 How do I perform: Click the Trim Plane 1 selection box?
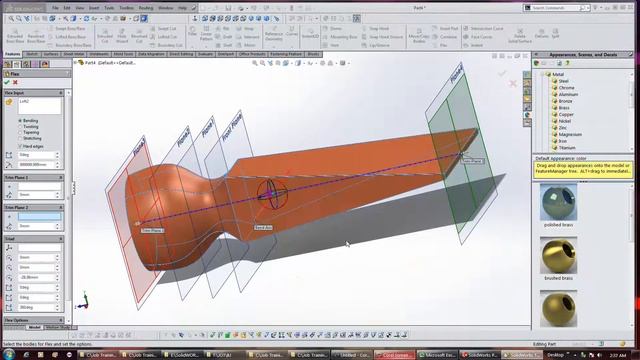(39, 187)
